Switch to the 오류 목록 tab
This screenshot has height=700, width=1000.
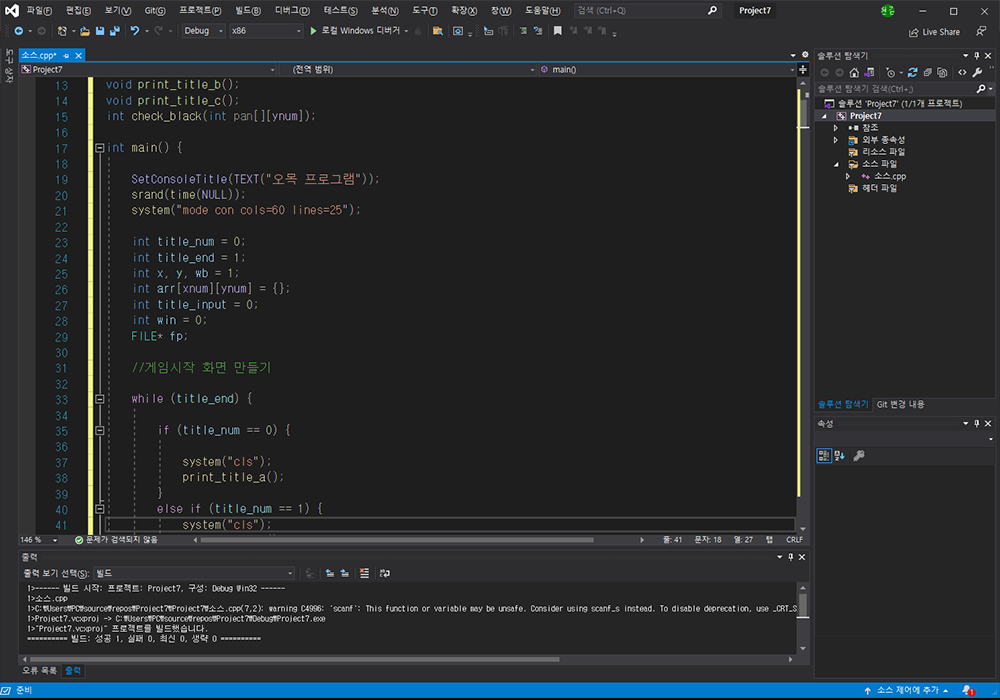pos(40,671)
